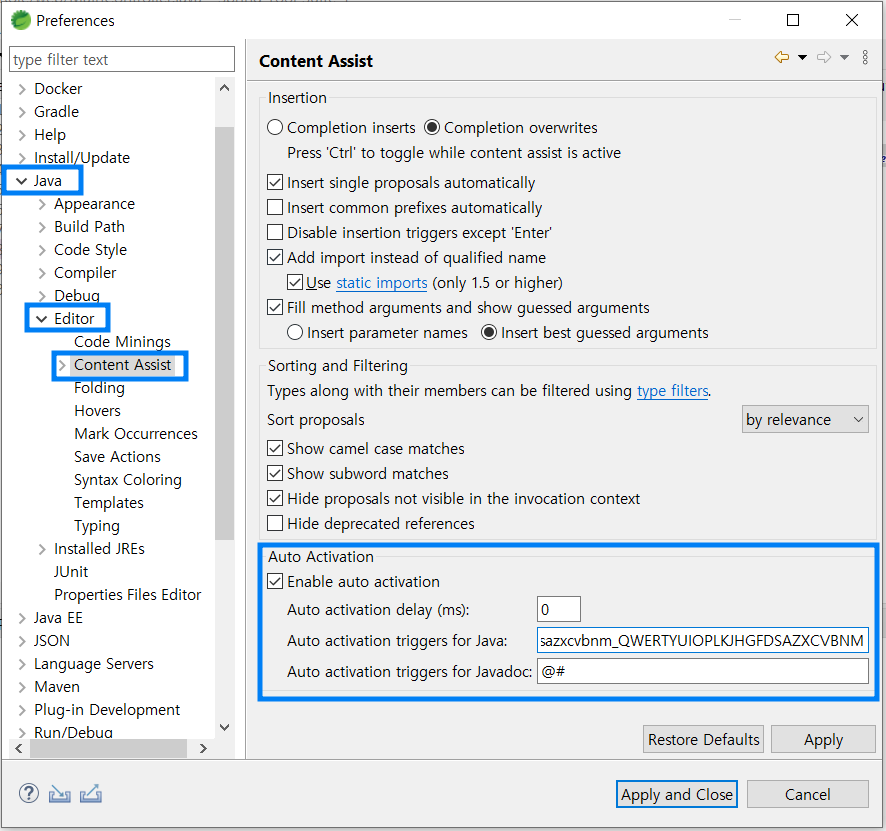The height and width of the screenshot is (831, 886).
Task: Click the Spring leaf Preferences window icon
Action: click(x=21, y=20)
